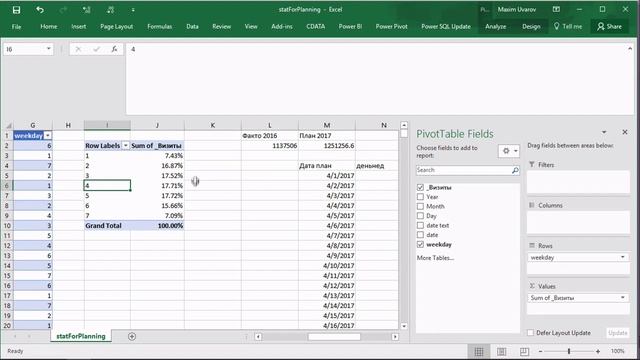Select the date cell 4/10/2017
640x360 pixels.
click(x=327, y=266)
